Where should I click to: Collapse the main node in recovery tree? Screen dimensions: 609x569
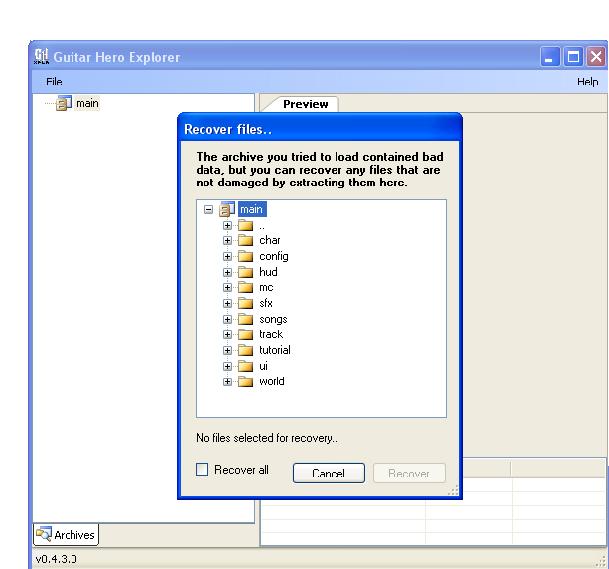(209, 210)
